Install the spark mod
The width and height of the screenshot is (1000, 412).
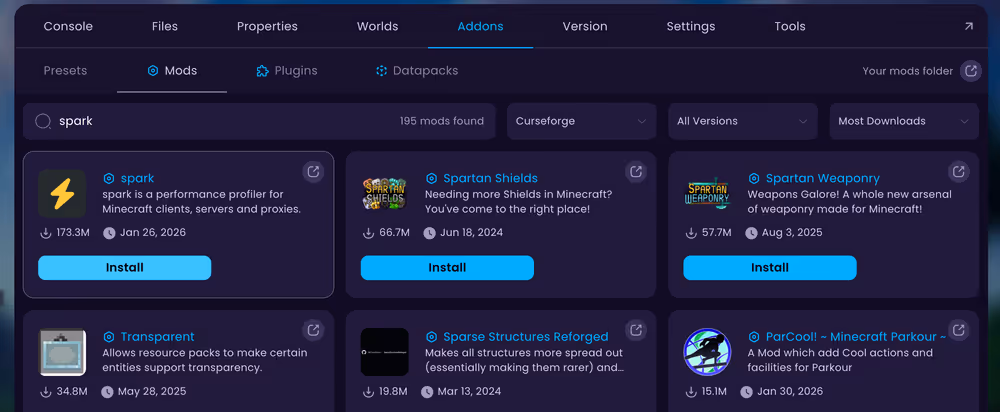point(124,268)
